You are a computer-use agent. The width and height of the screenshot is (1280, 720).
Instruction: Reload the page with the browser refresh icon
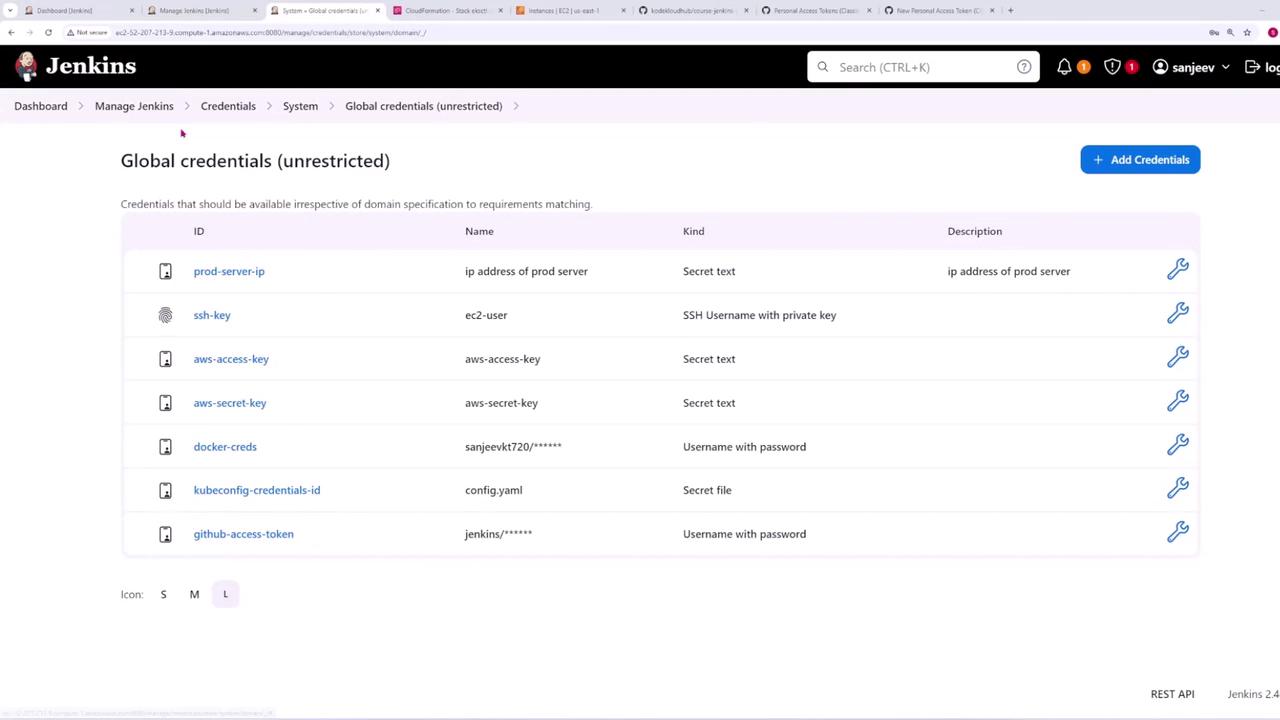(x=48, y=32)
